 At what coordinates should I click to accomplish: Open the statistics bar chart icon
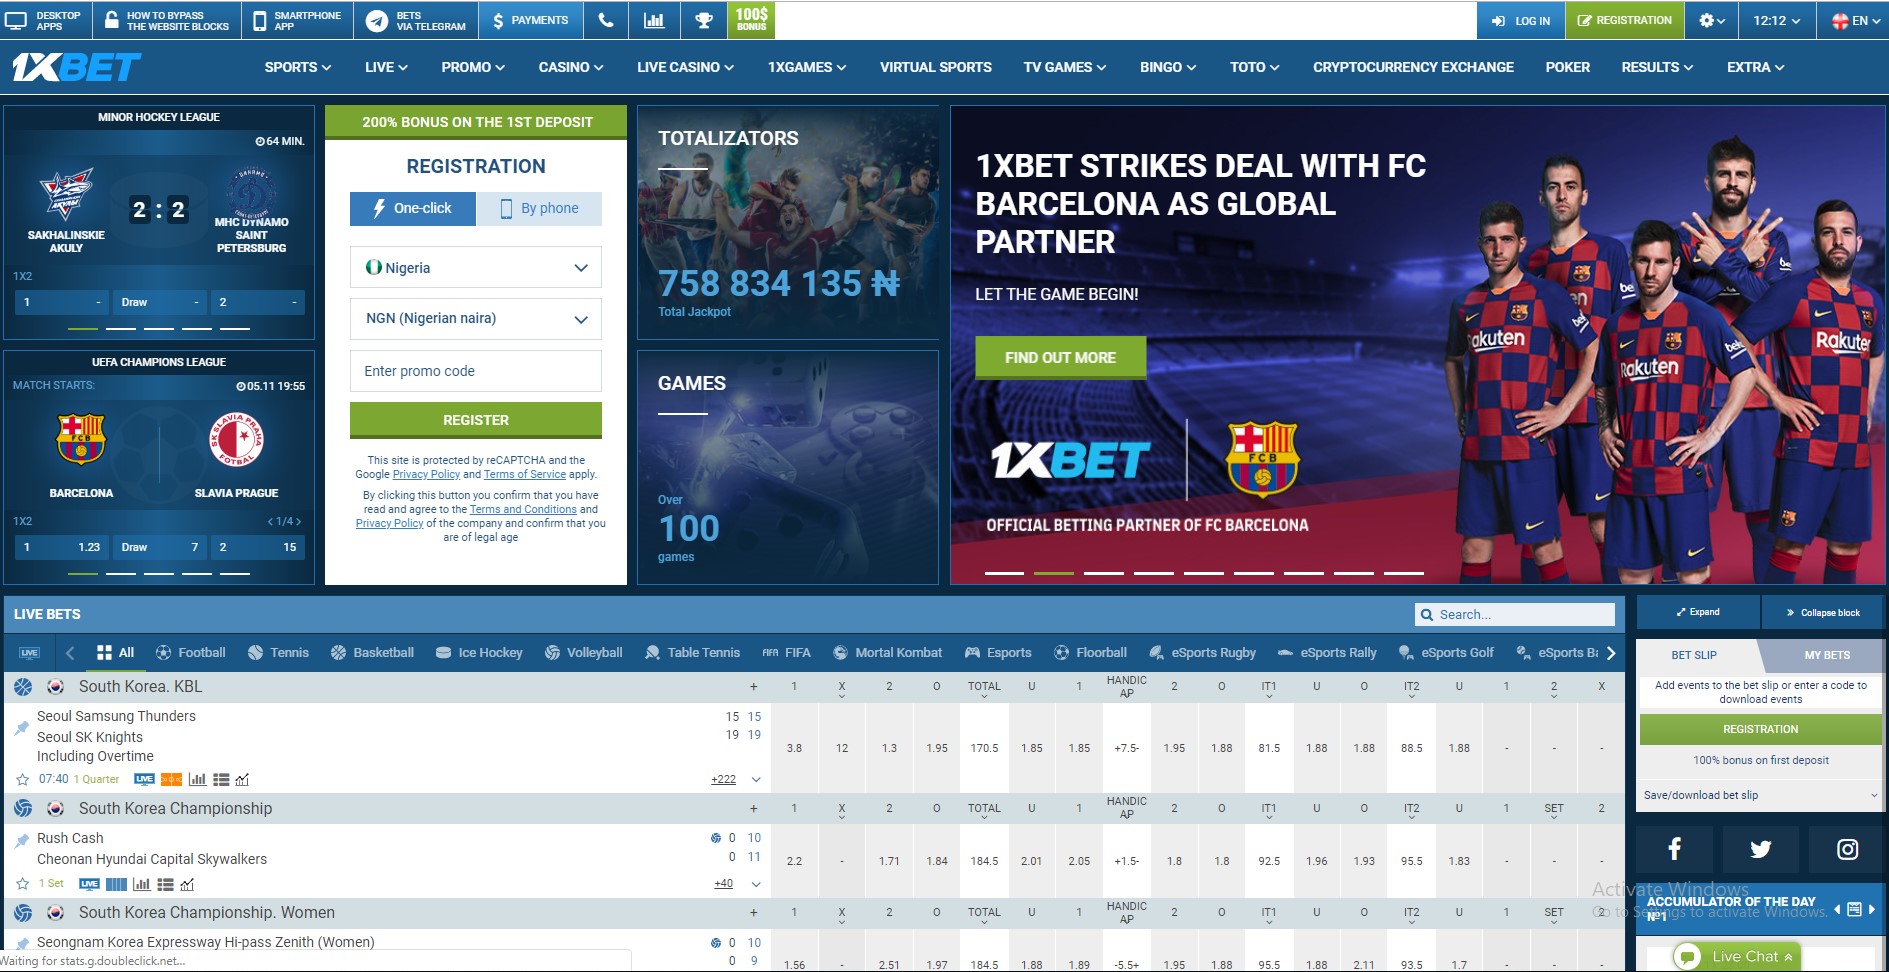pyautogui.click(x=654, y=20)
